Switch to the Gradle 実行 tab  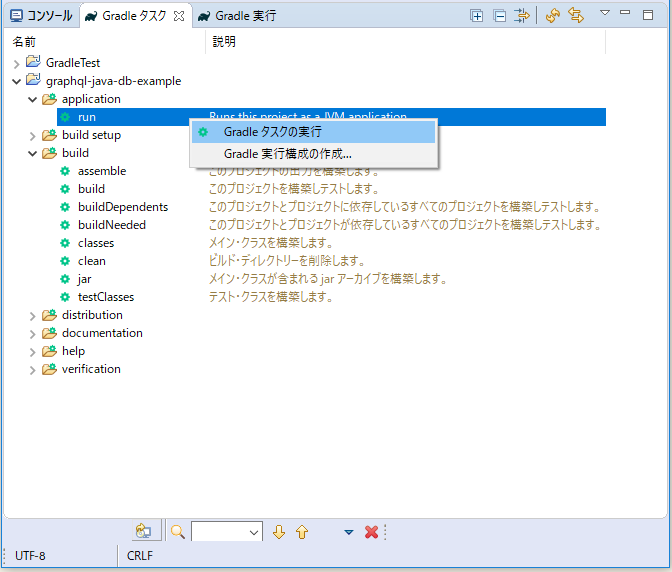(237, 16)
